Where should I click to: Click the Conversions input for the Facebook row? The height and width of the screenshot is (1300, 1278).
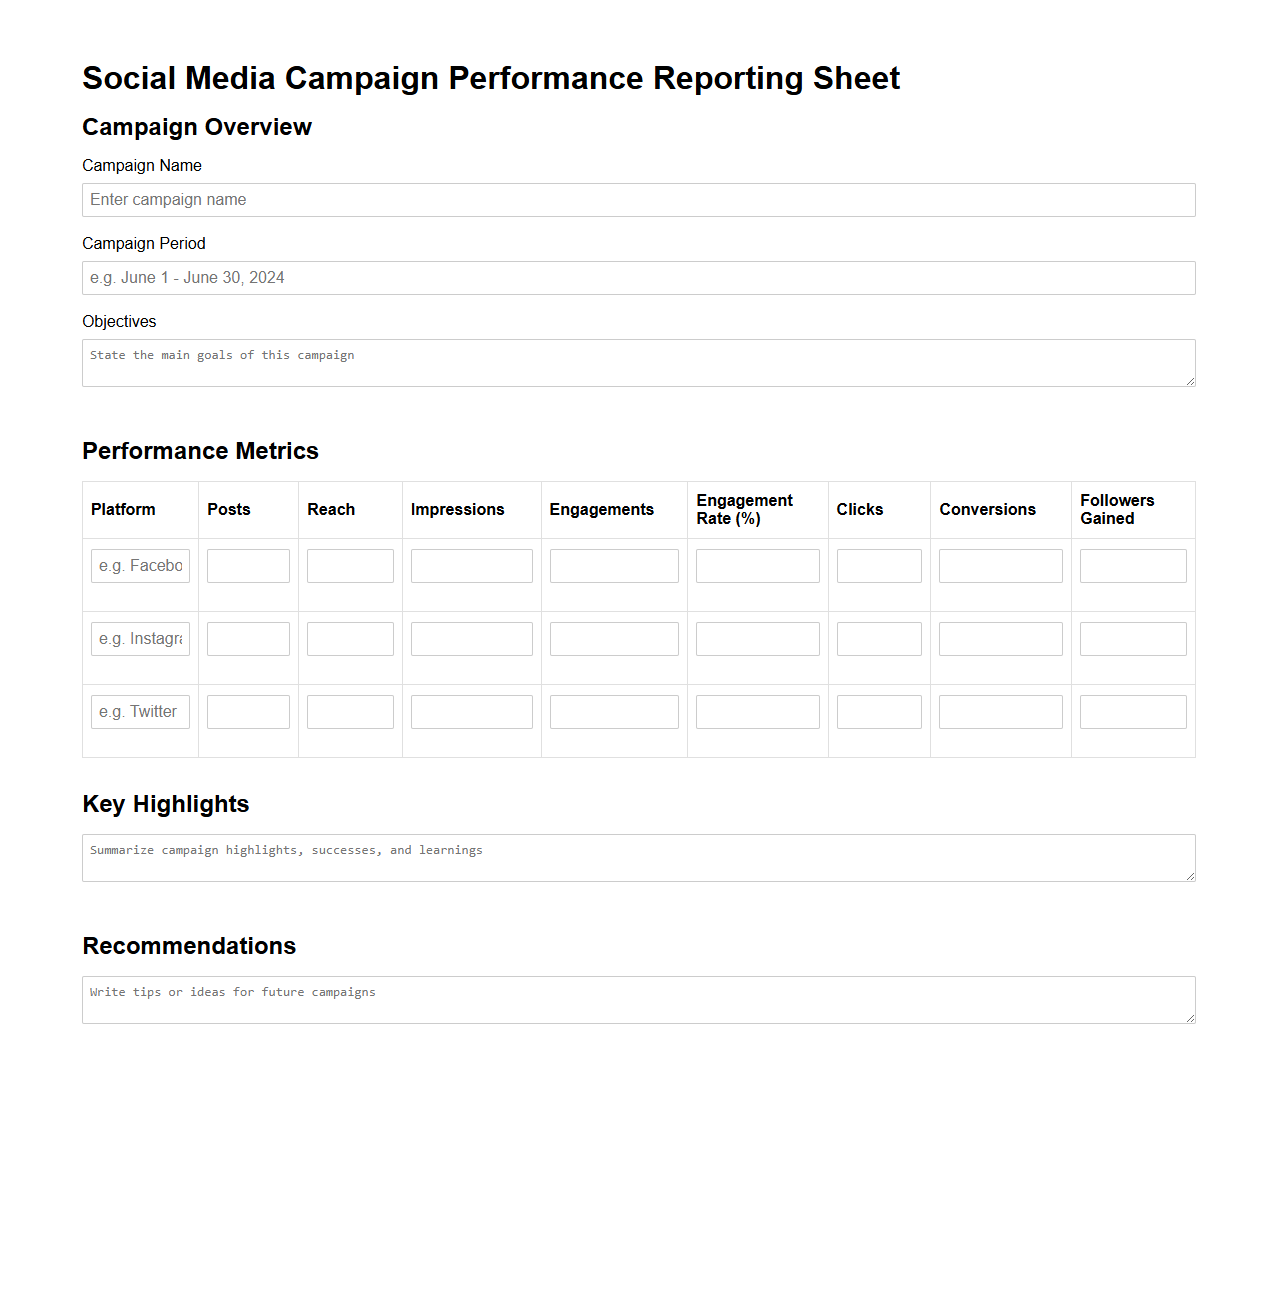[x=1000, y=565]
